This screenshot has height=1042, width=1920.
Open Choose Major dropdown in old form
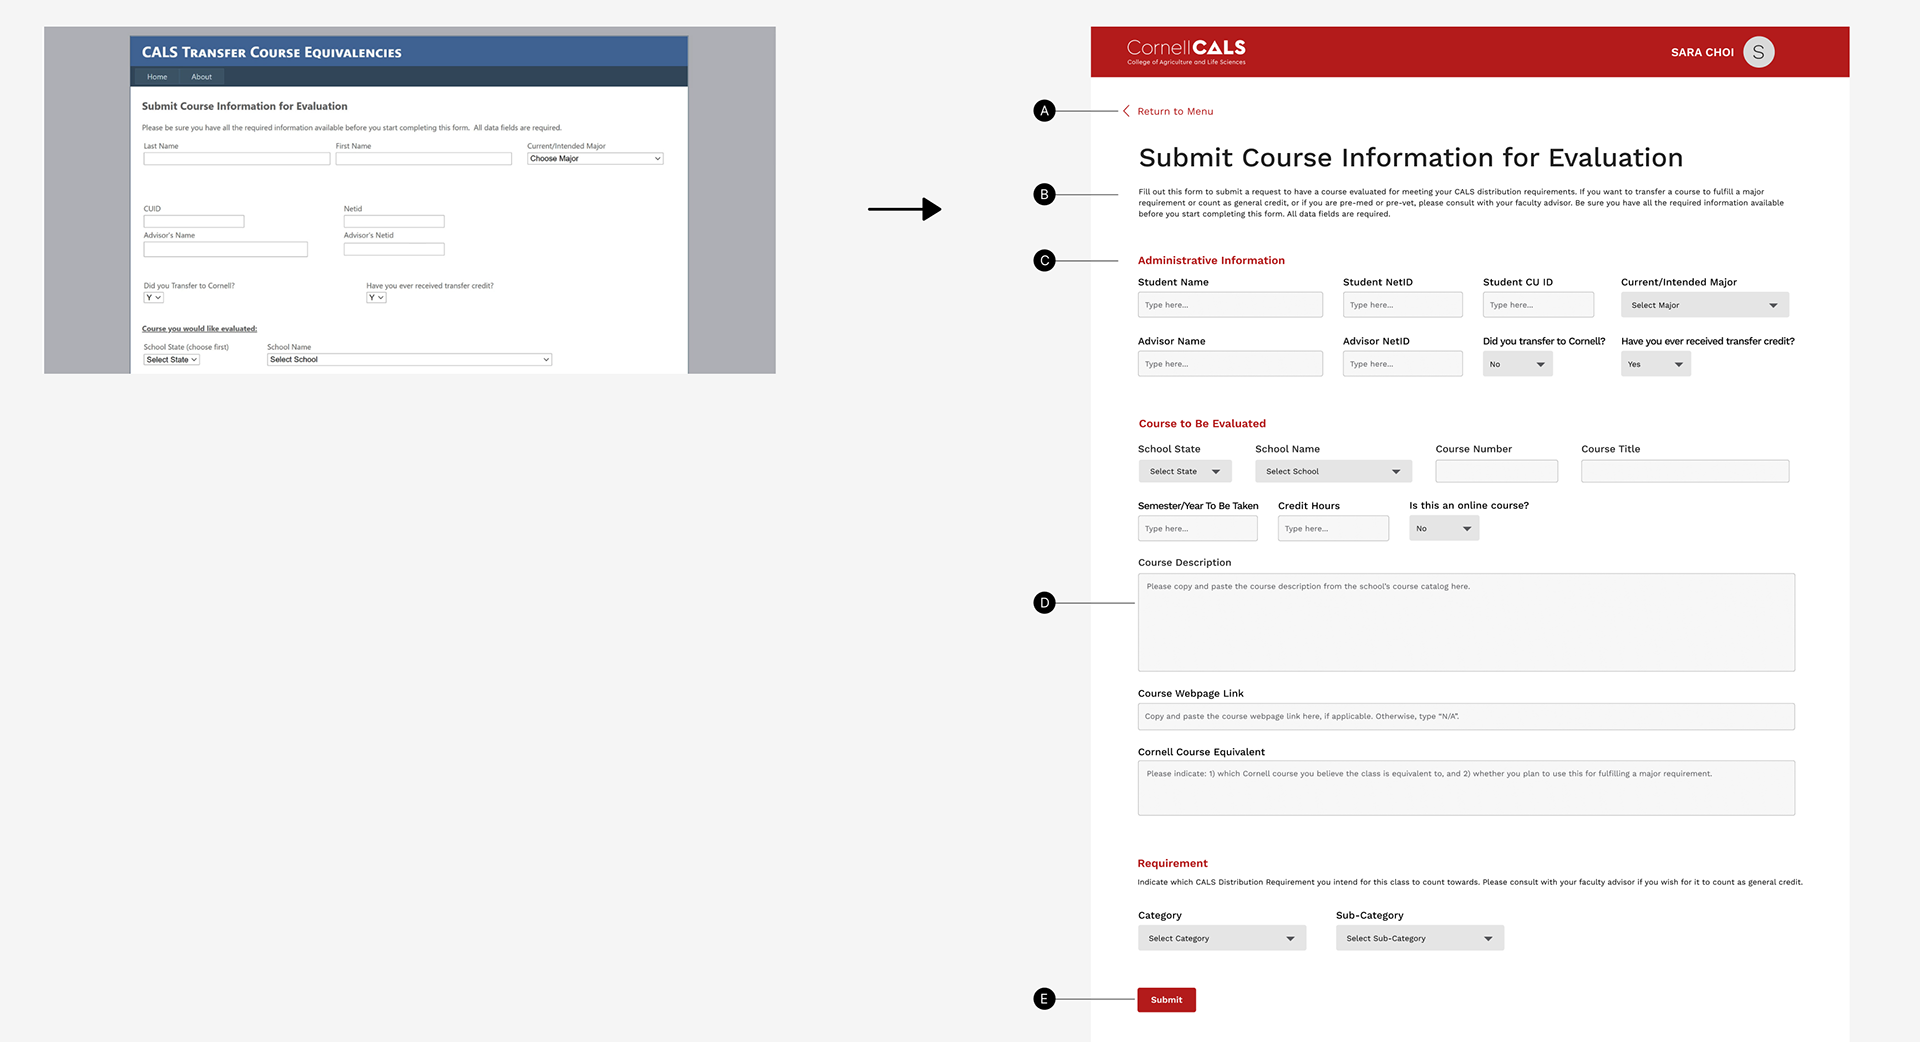point(595,159)
